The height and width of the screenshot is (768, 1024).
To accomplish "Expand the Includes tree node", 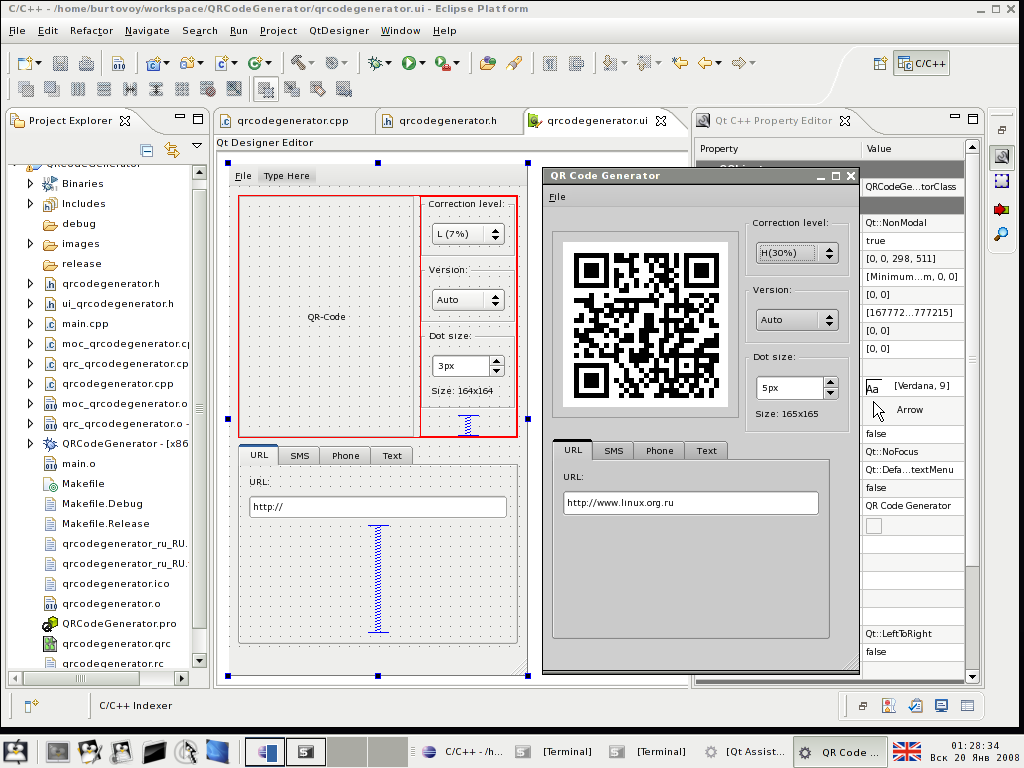I will pos(30,204).
